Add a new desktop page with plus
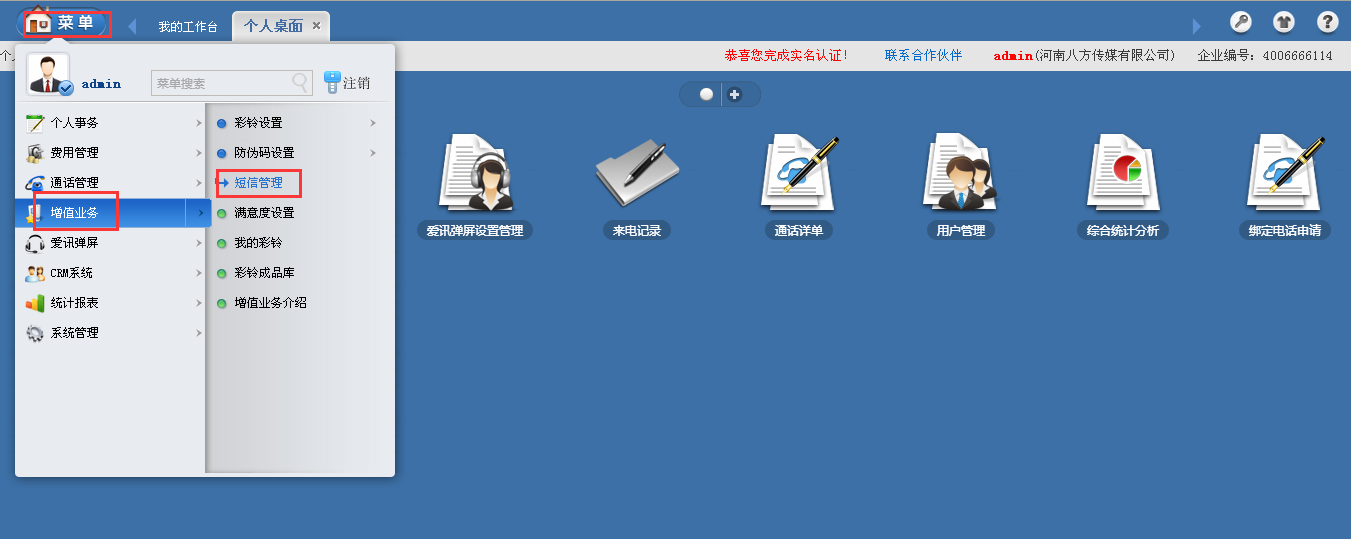This screenshot has height=539, width=1351. pyautogui.click(x=735, y=94)
